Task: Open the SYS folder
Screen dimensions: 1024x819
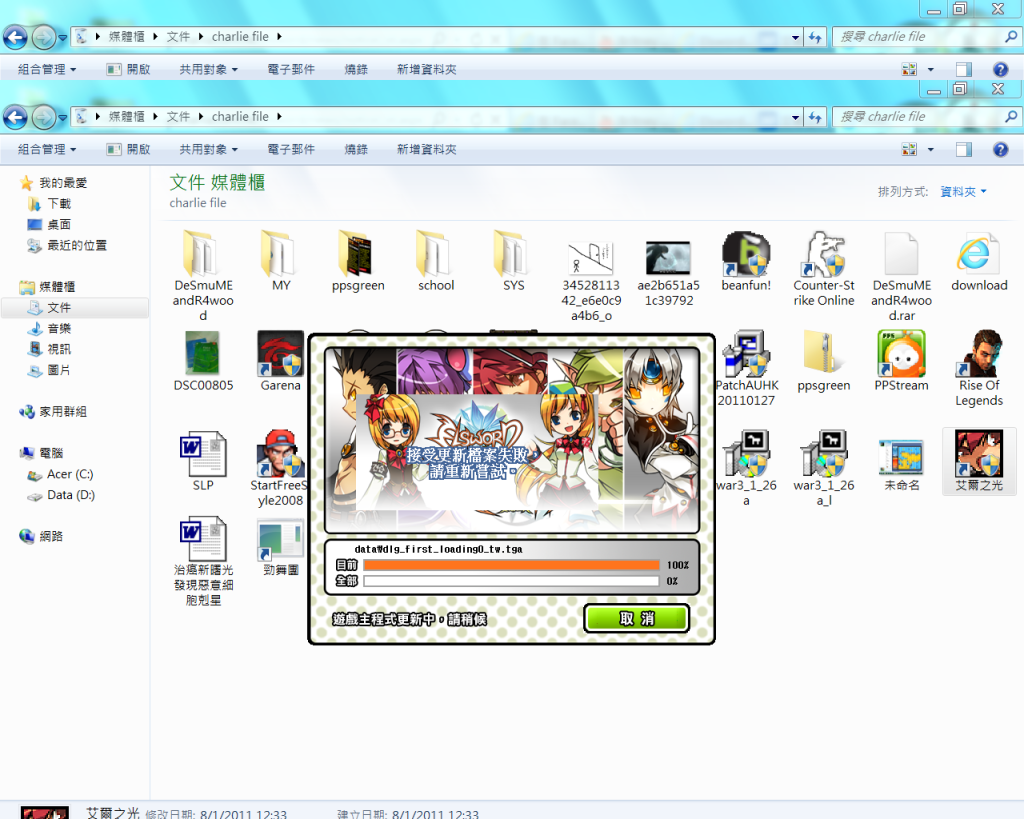Action: click(513, 261)
